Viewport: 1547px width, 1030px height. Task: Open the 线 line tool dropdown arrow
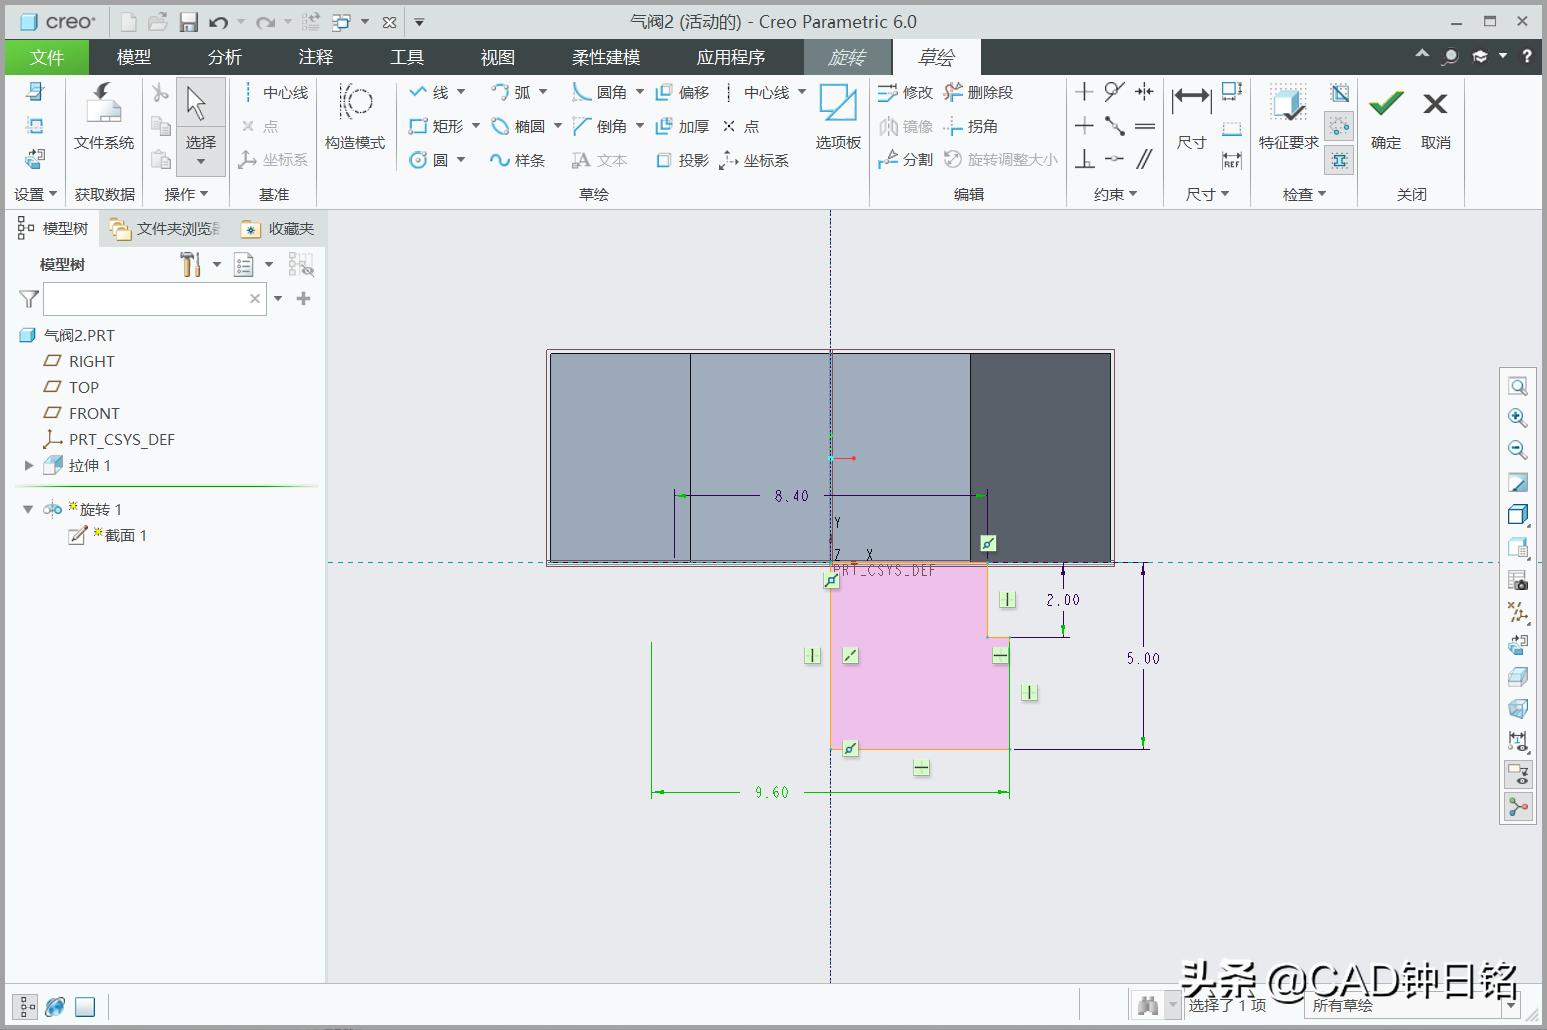tap(461, 92)
